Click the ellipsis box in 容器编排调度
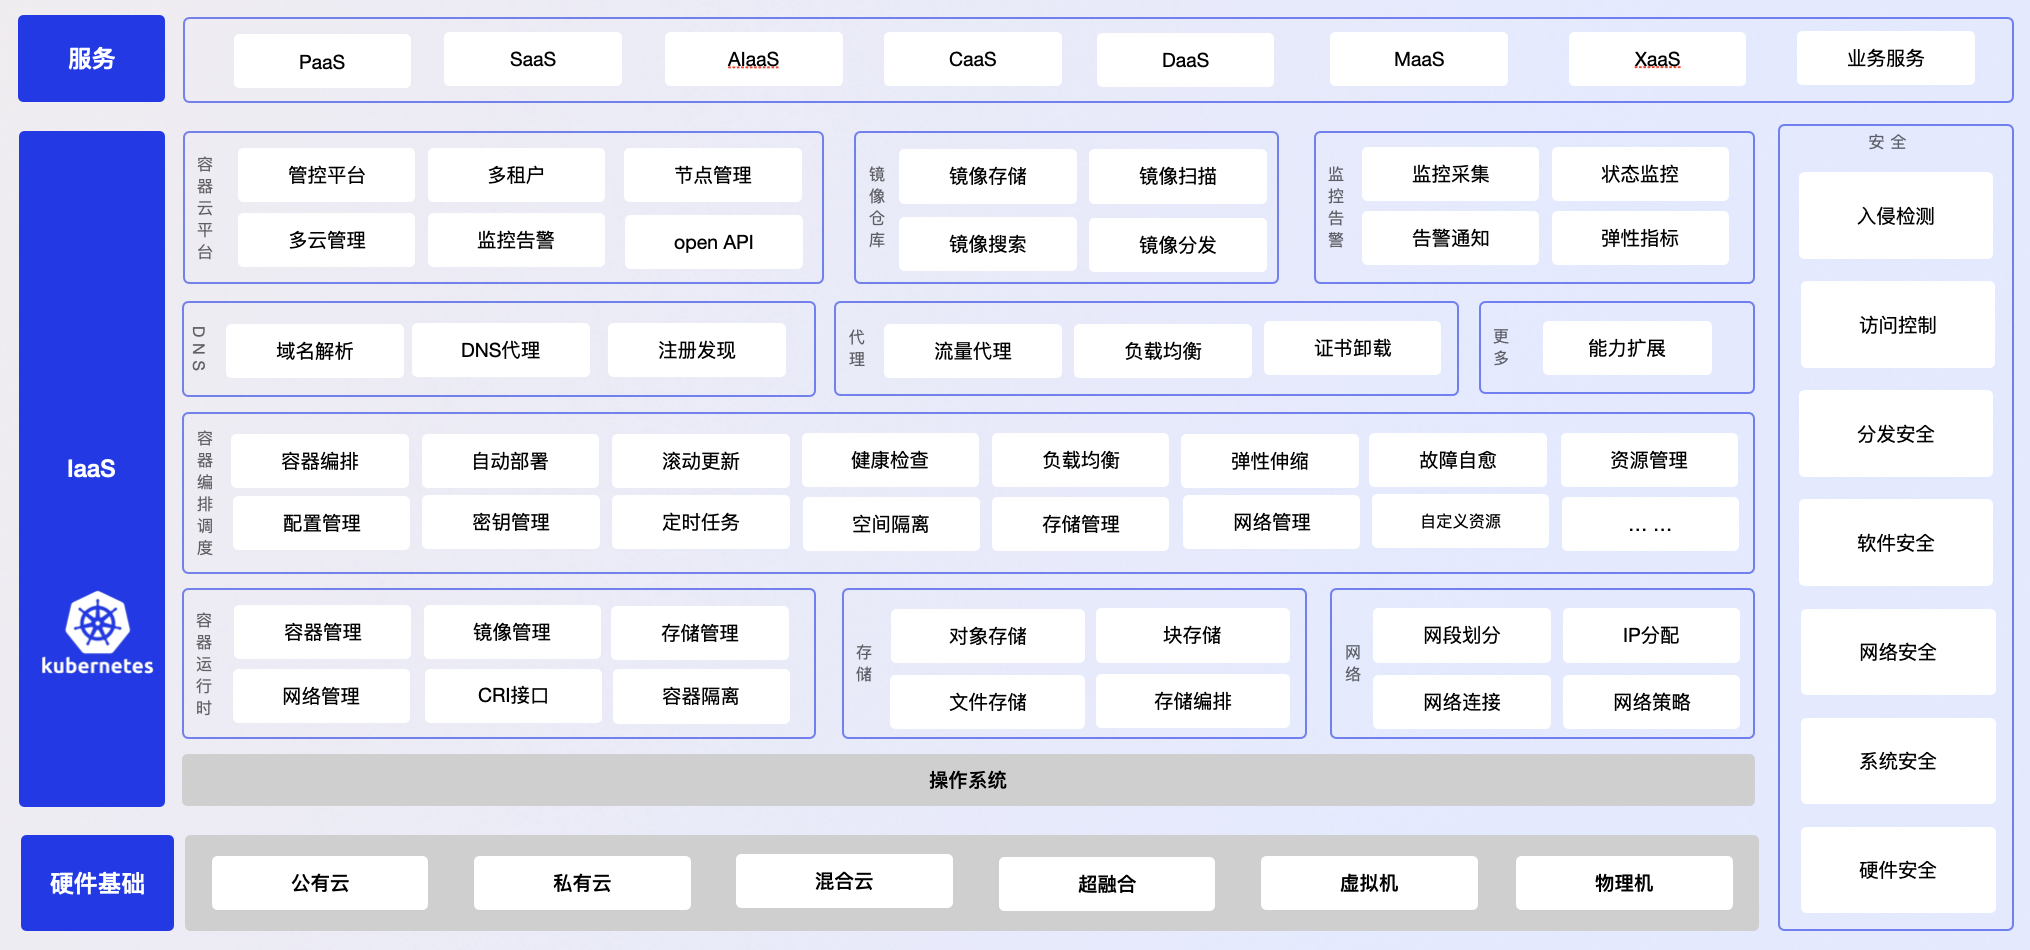The height and width of the screenshot is (950, 2030). click(x=1649, y=523)
